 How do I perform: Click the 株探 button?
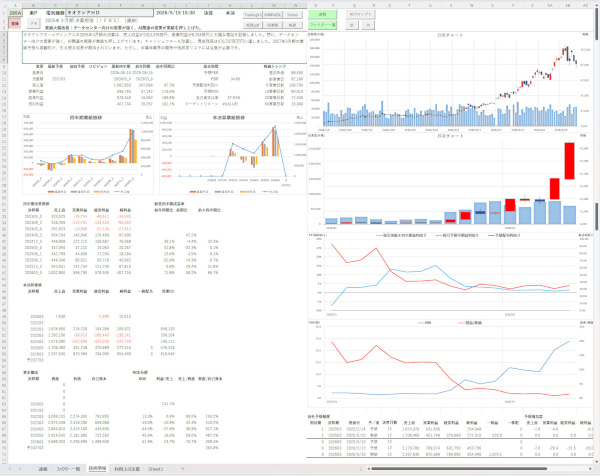point(292,25)
